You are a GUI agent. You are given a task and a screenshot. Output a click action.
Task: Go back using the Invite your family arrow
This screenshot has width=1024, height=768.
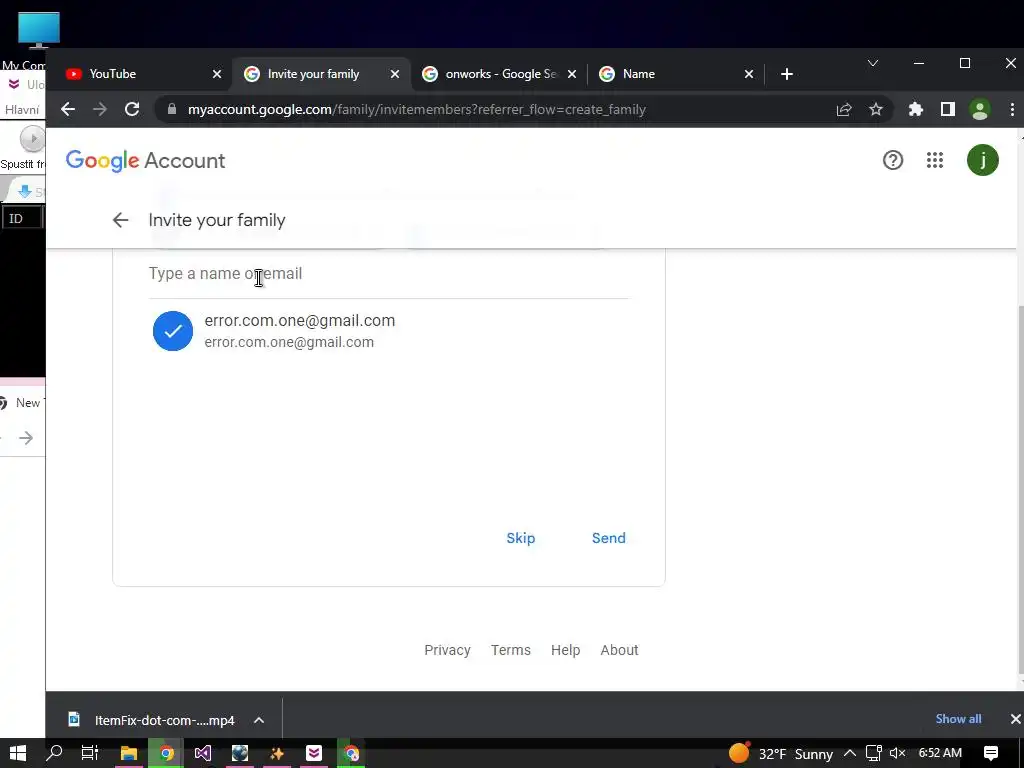coord(120,220)
